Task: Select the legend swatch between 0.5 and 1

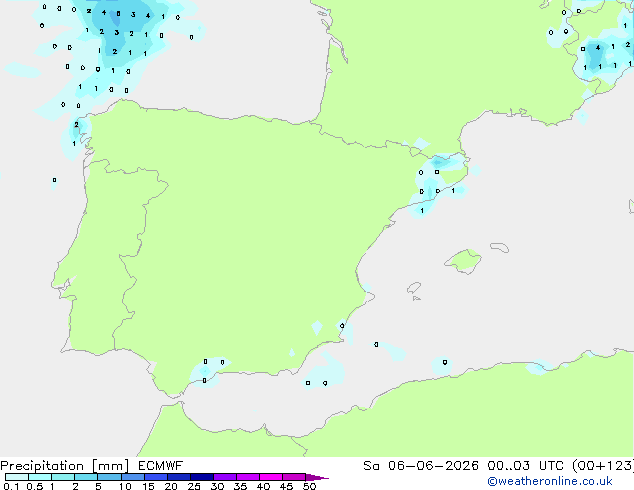Action: [x=40, y=477]
